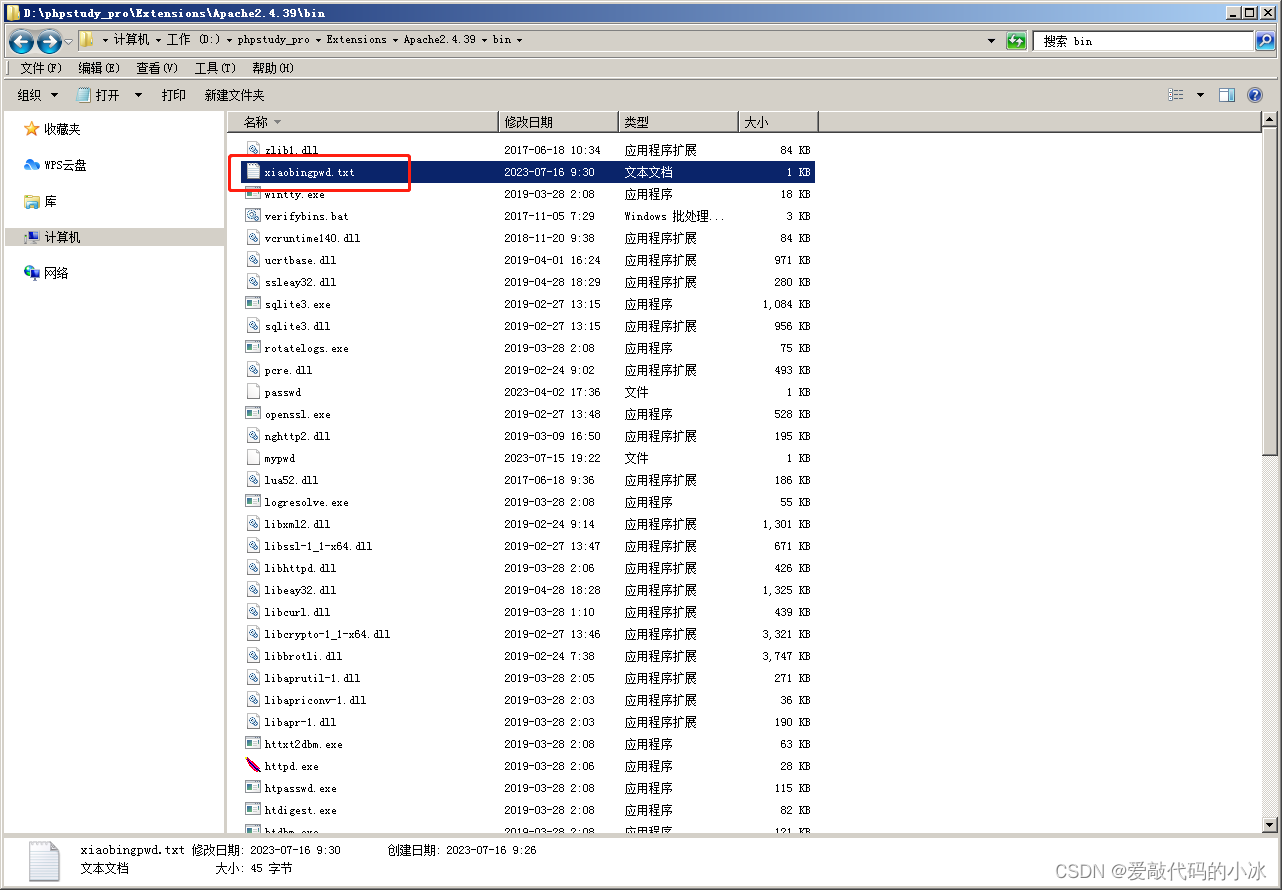Open the 帮助(H) menu
1282x890 pixels.
[x=273, y=68]
